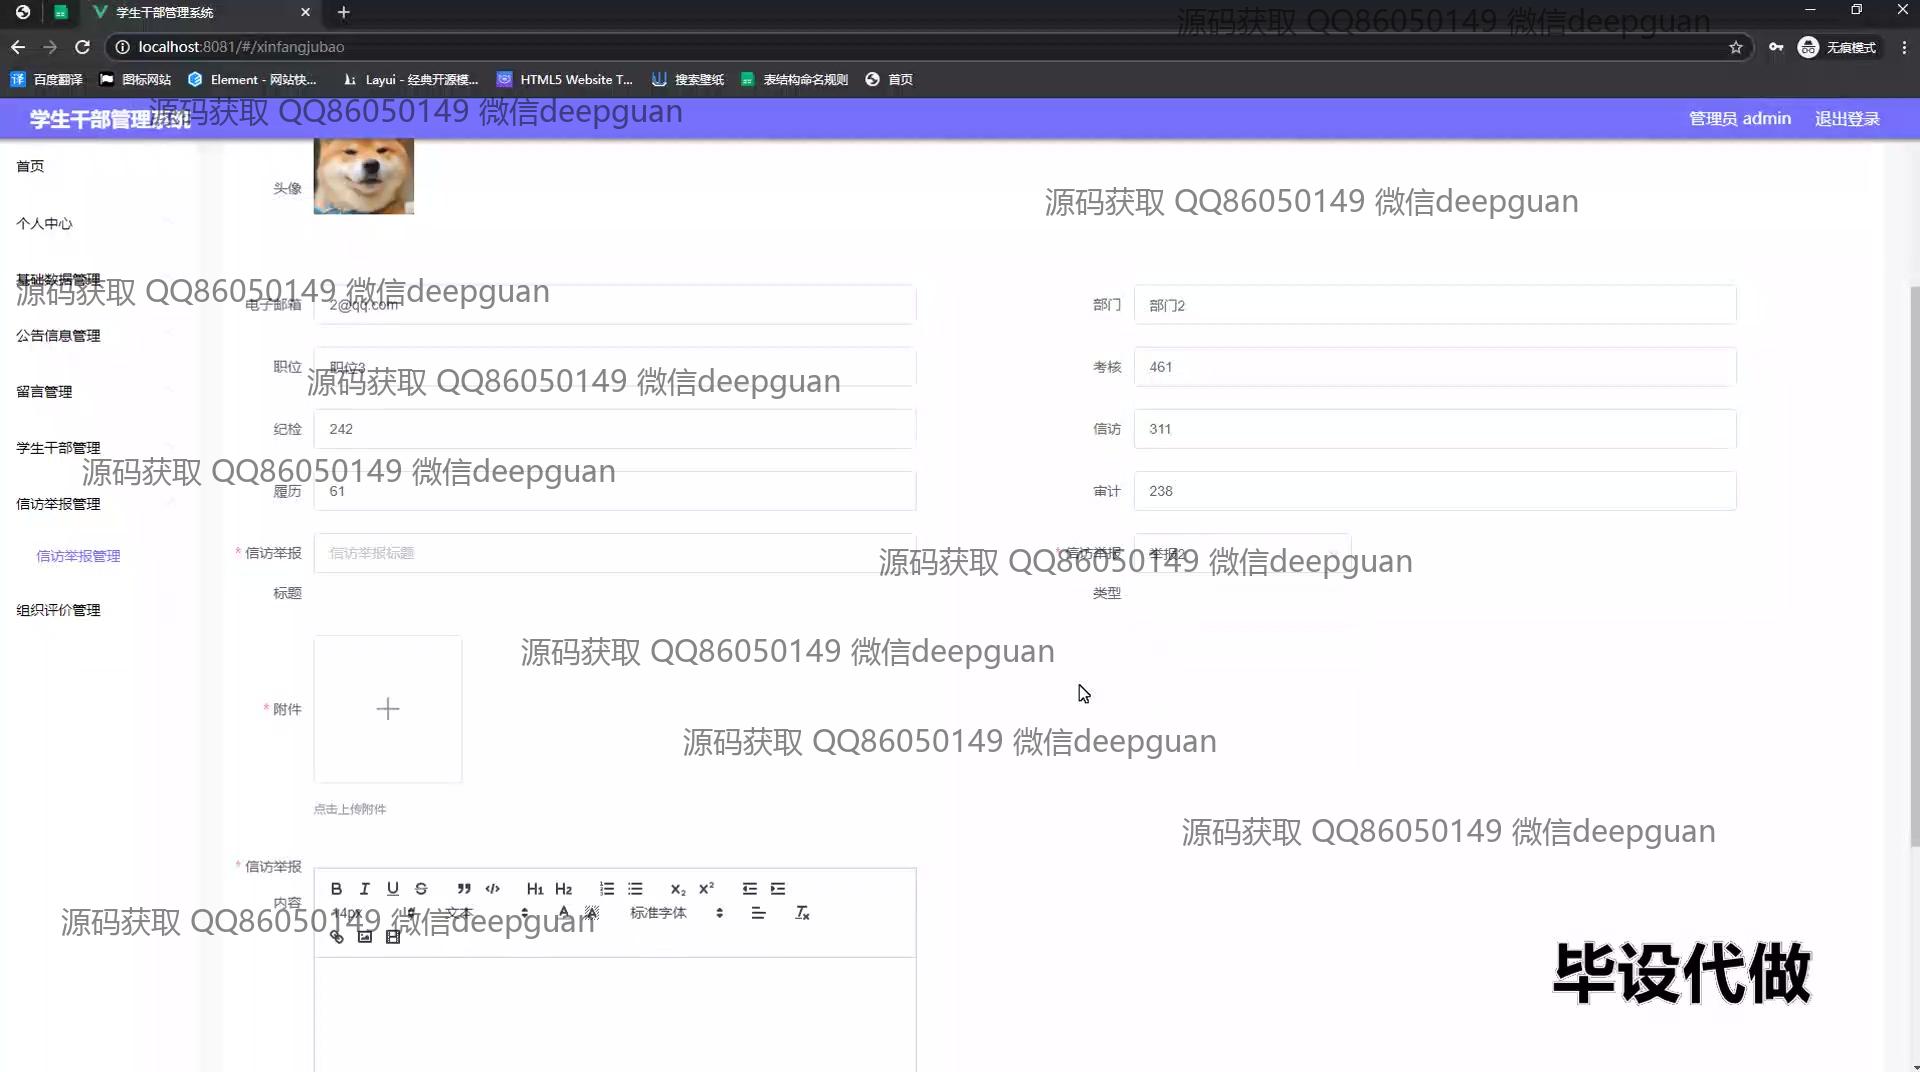This screenshot has height=1072, width=1920.
Task: Click the 退出登录 logout link
Action: (1847, 119)
